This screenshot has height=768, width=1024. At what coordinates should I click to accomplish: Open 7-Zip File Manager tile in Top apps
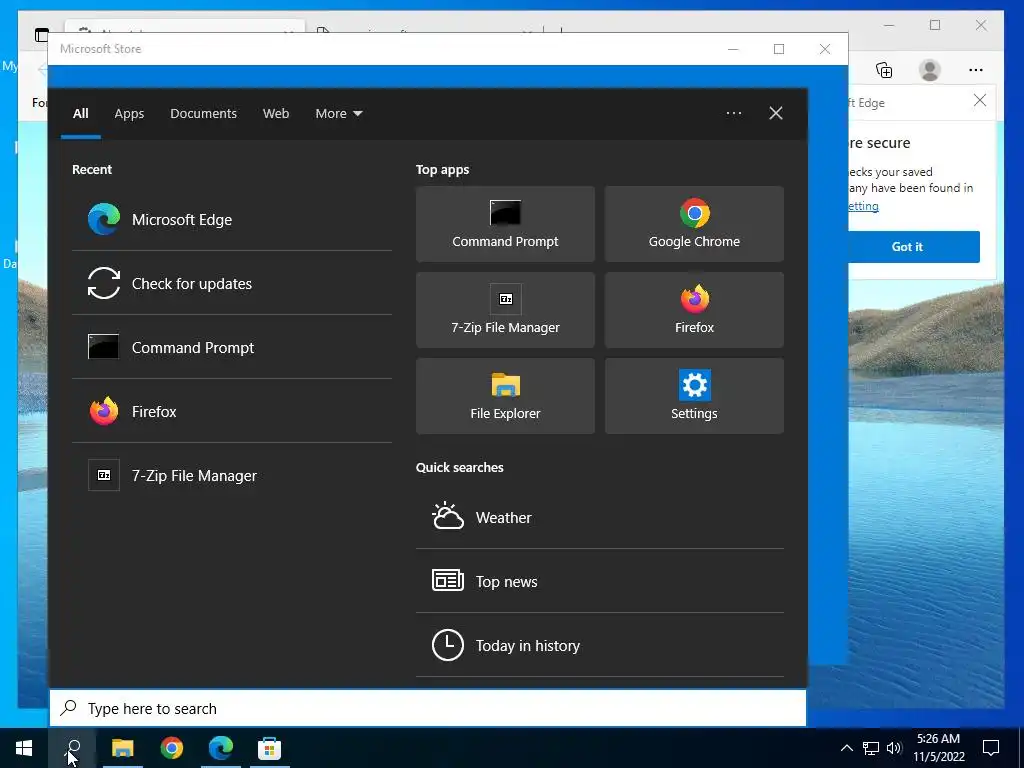coord(505,310)
